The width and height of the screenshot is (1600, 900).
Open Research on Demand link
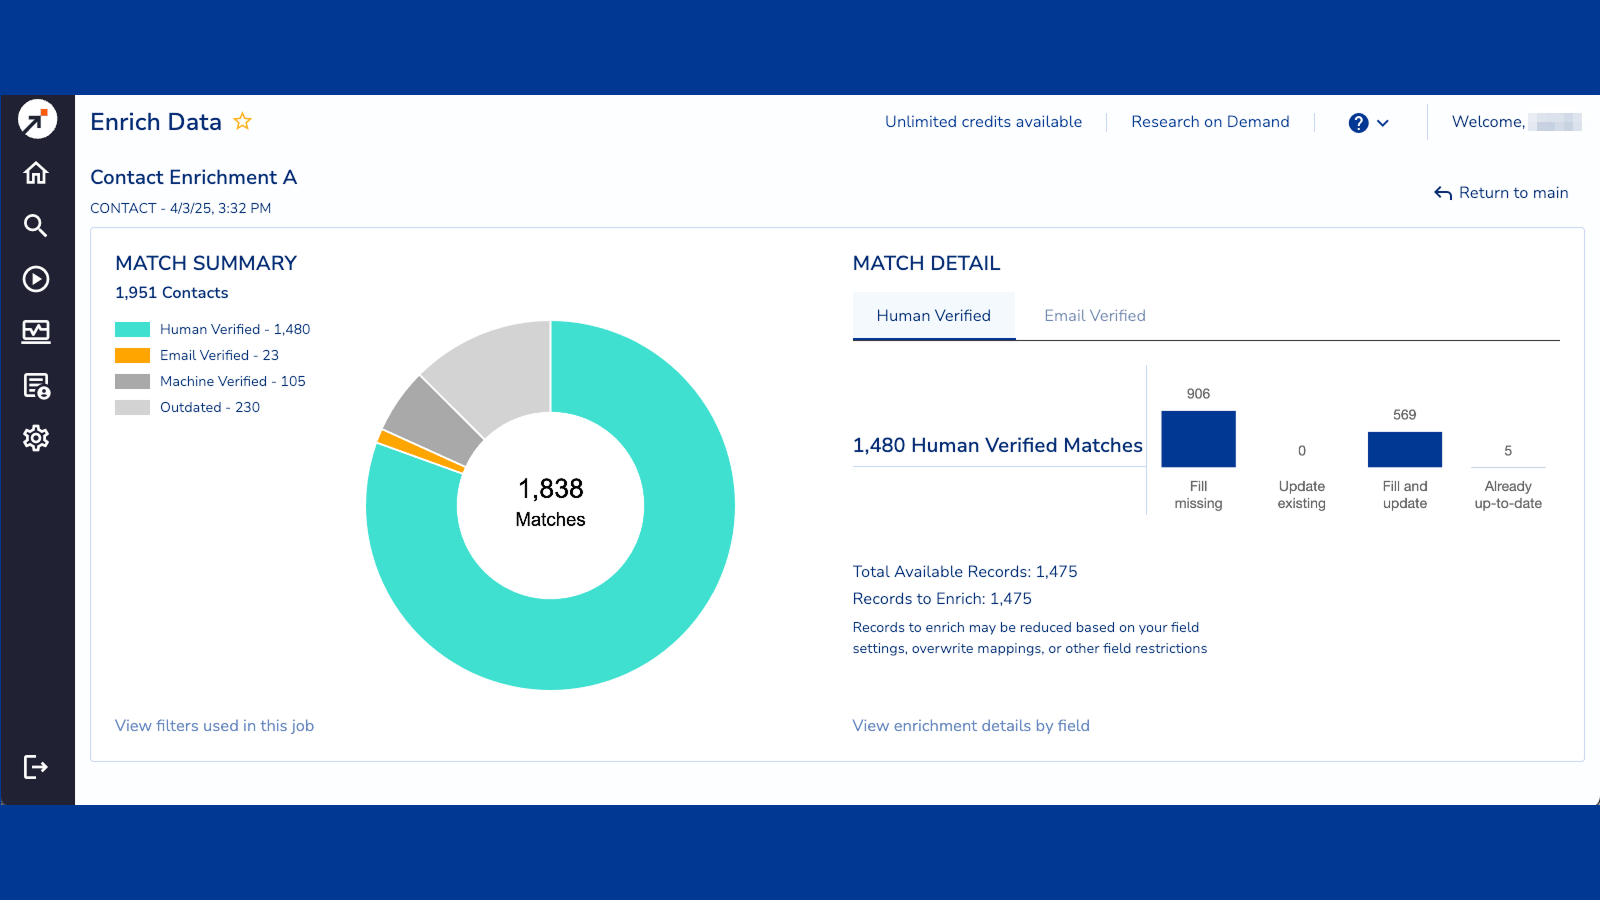[1210, 122]
